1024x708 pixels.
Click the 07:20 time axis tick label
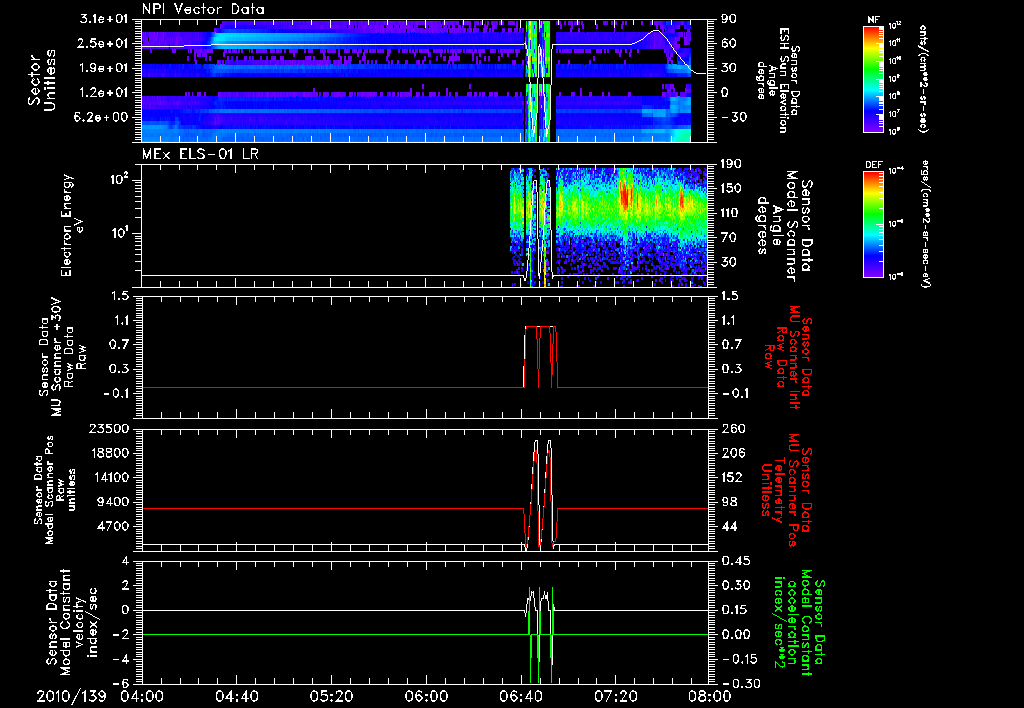[x=614, y=697]
